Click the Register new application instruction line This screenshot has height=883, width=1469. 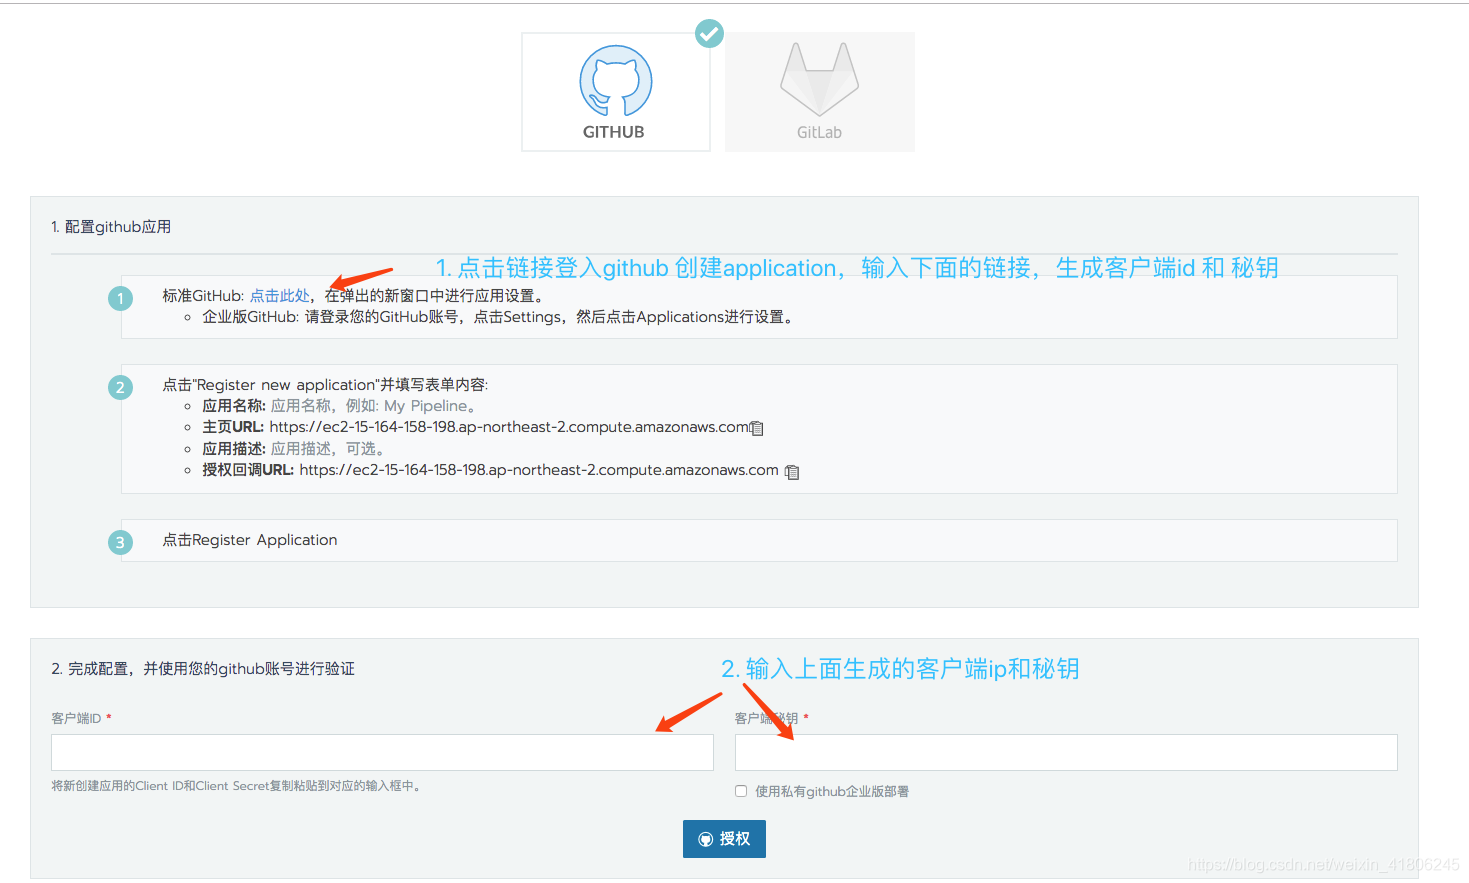[x=325, y=385]
